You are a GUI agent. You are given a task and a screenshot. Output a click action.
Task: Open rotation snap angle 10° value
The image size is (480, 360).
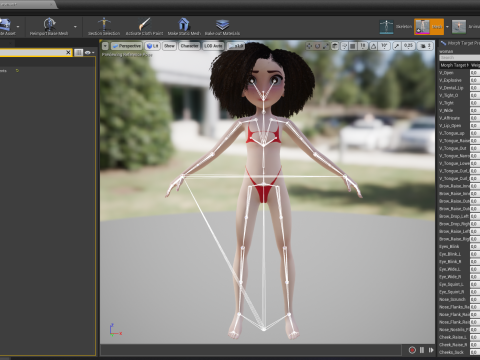pos(384,46)
